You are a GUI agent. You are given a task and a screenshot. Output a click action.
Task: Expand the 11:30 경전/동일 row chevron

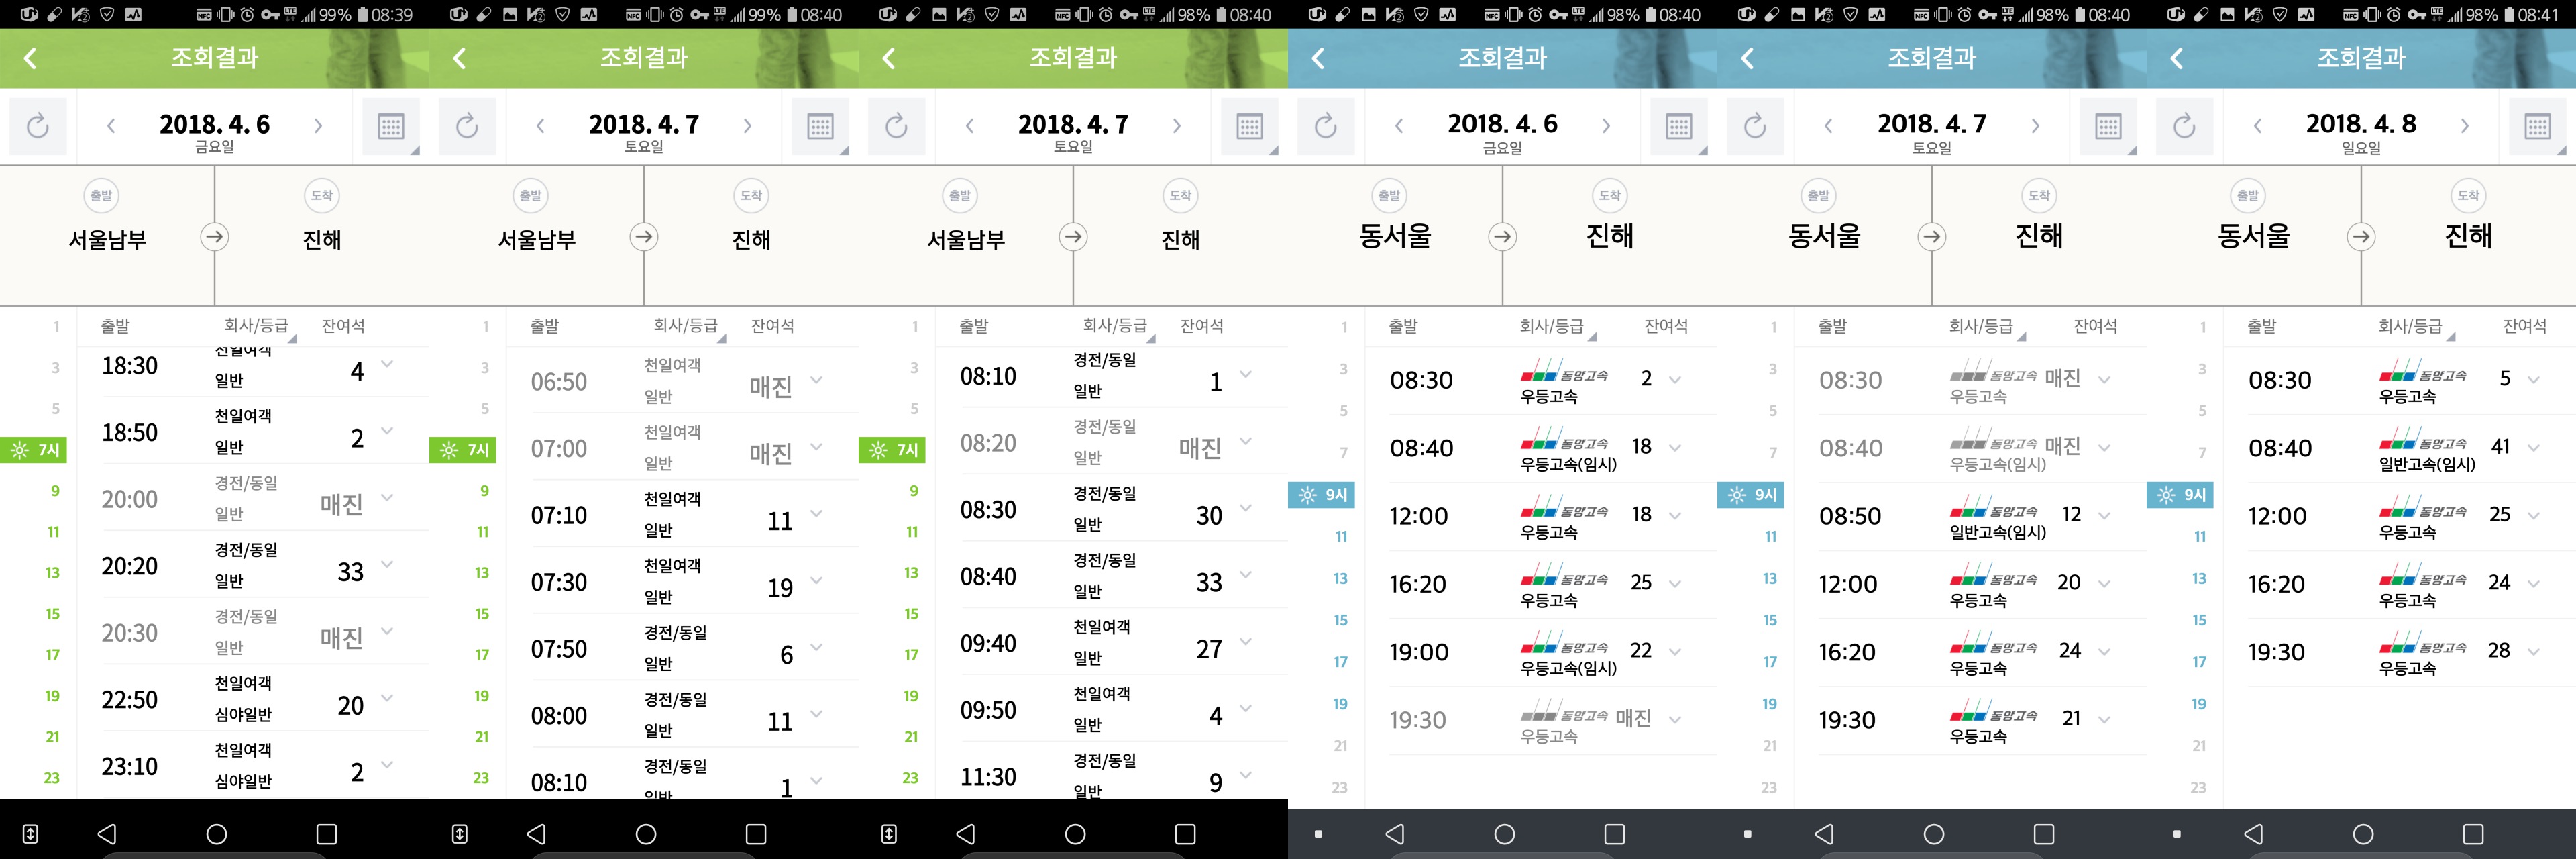1245,774
